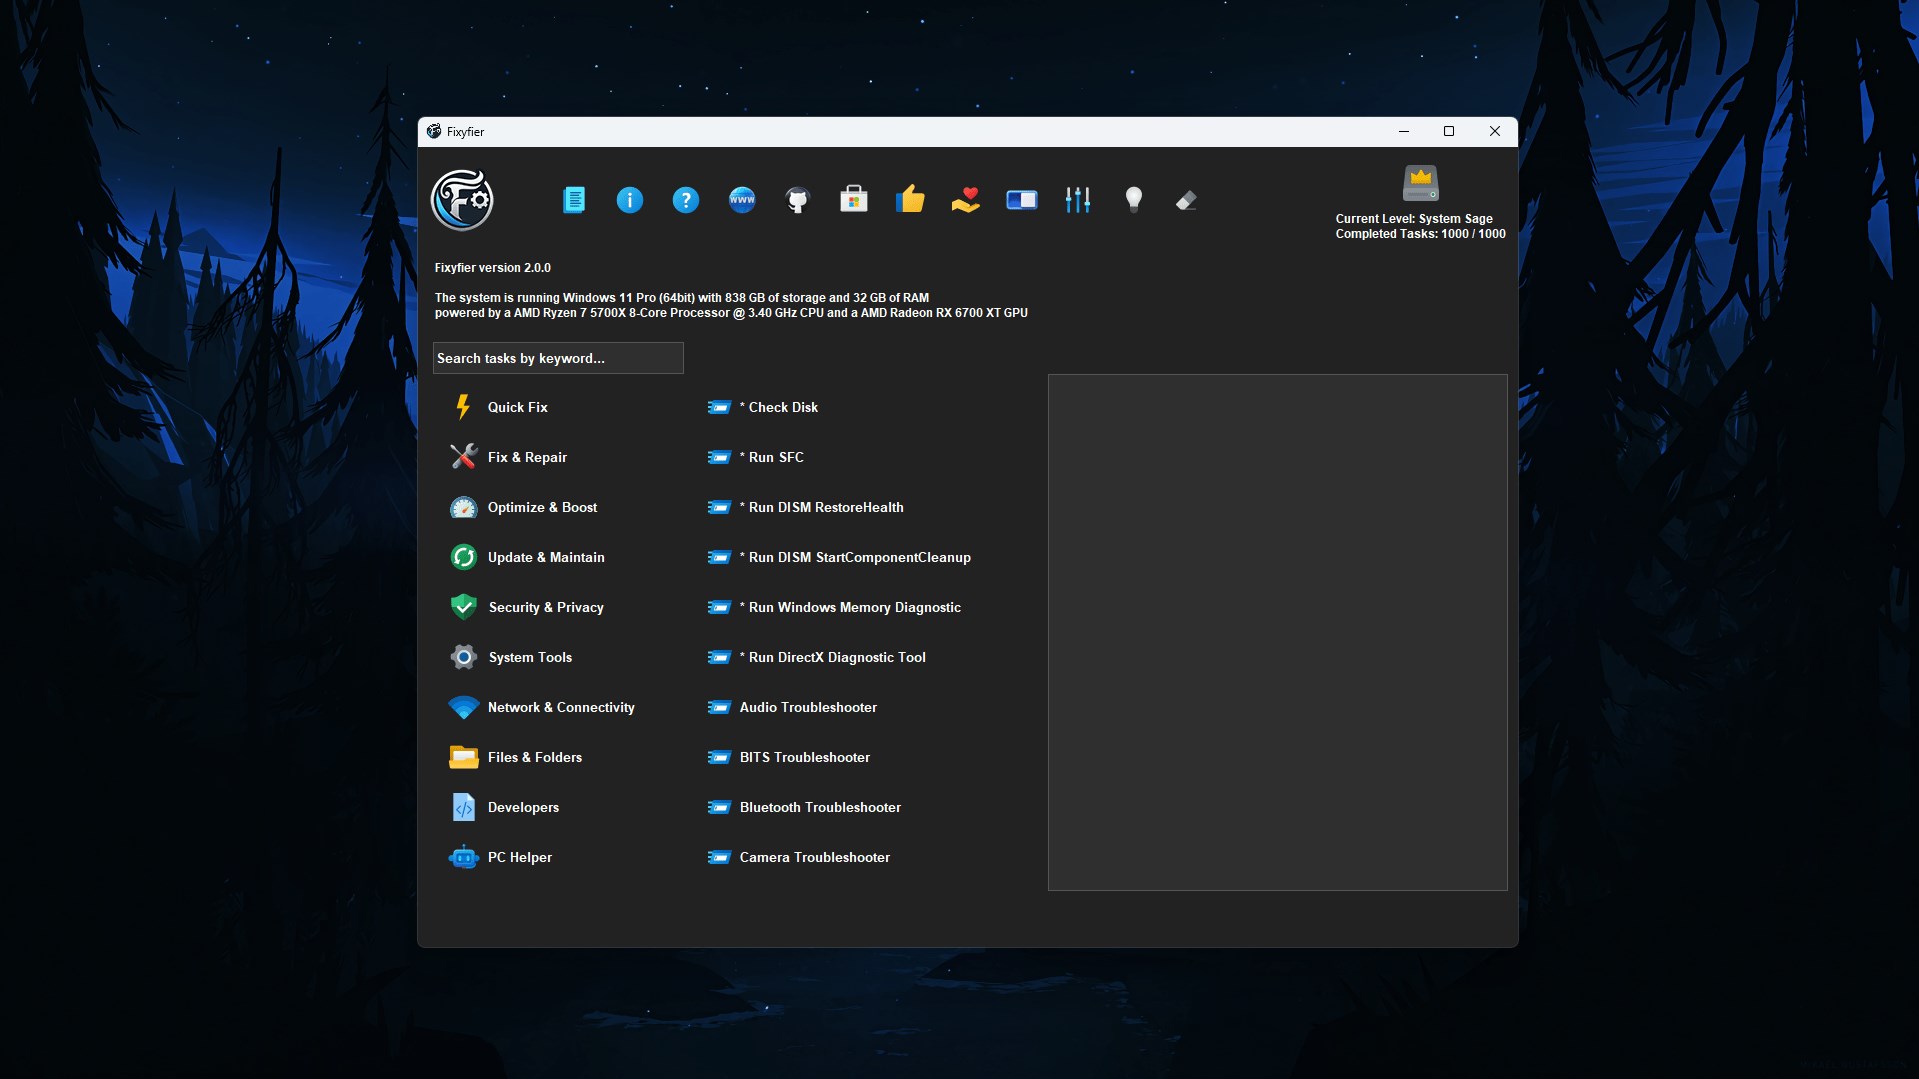The image size is (1919, 1079).
Task: Click the search tasks by keyword field
Action: (558, 358)
